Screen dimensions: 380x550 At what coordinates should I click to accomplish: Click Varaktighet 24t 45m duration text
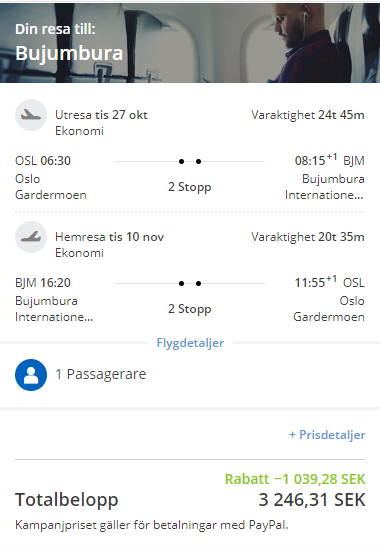pos(308,115)
